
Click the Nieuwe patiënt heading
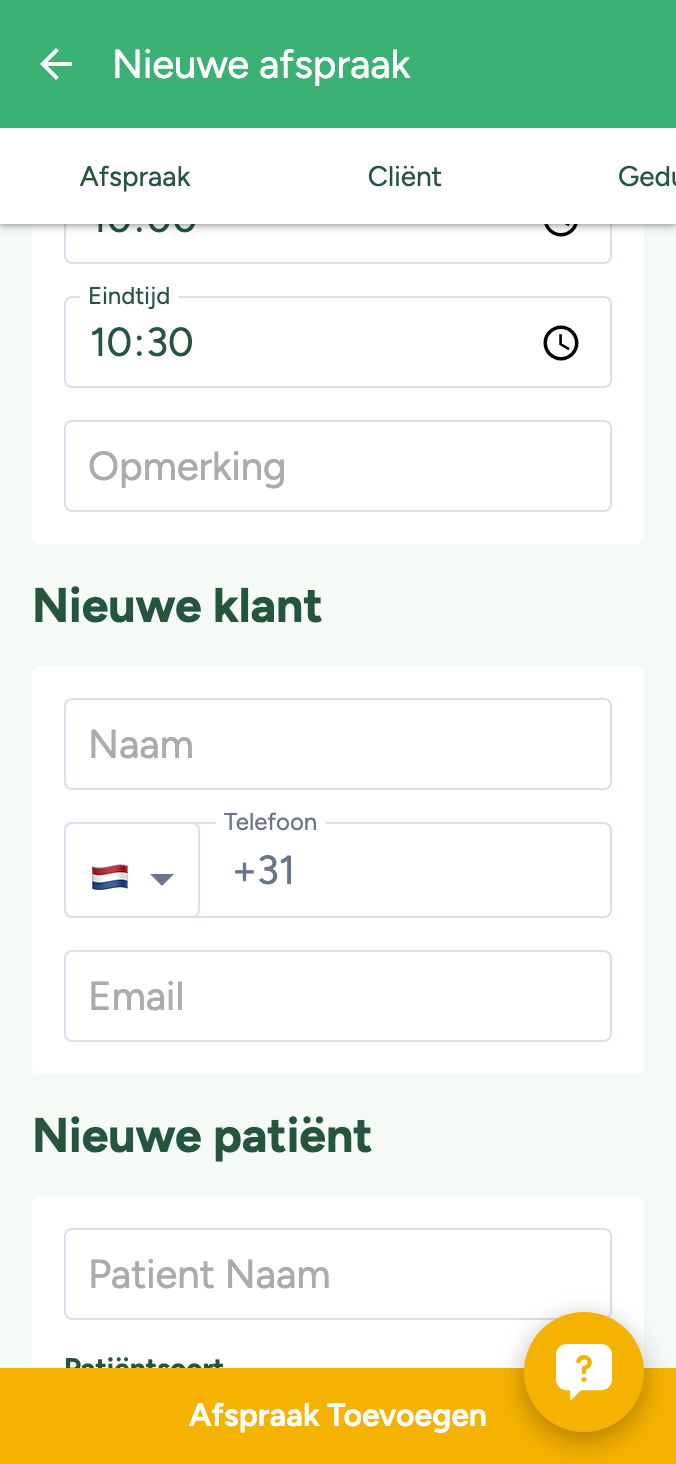pyautogui.click(x=202, y=1136)
